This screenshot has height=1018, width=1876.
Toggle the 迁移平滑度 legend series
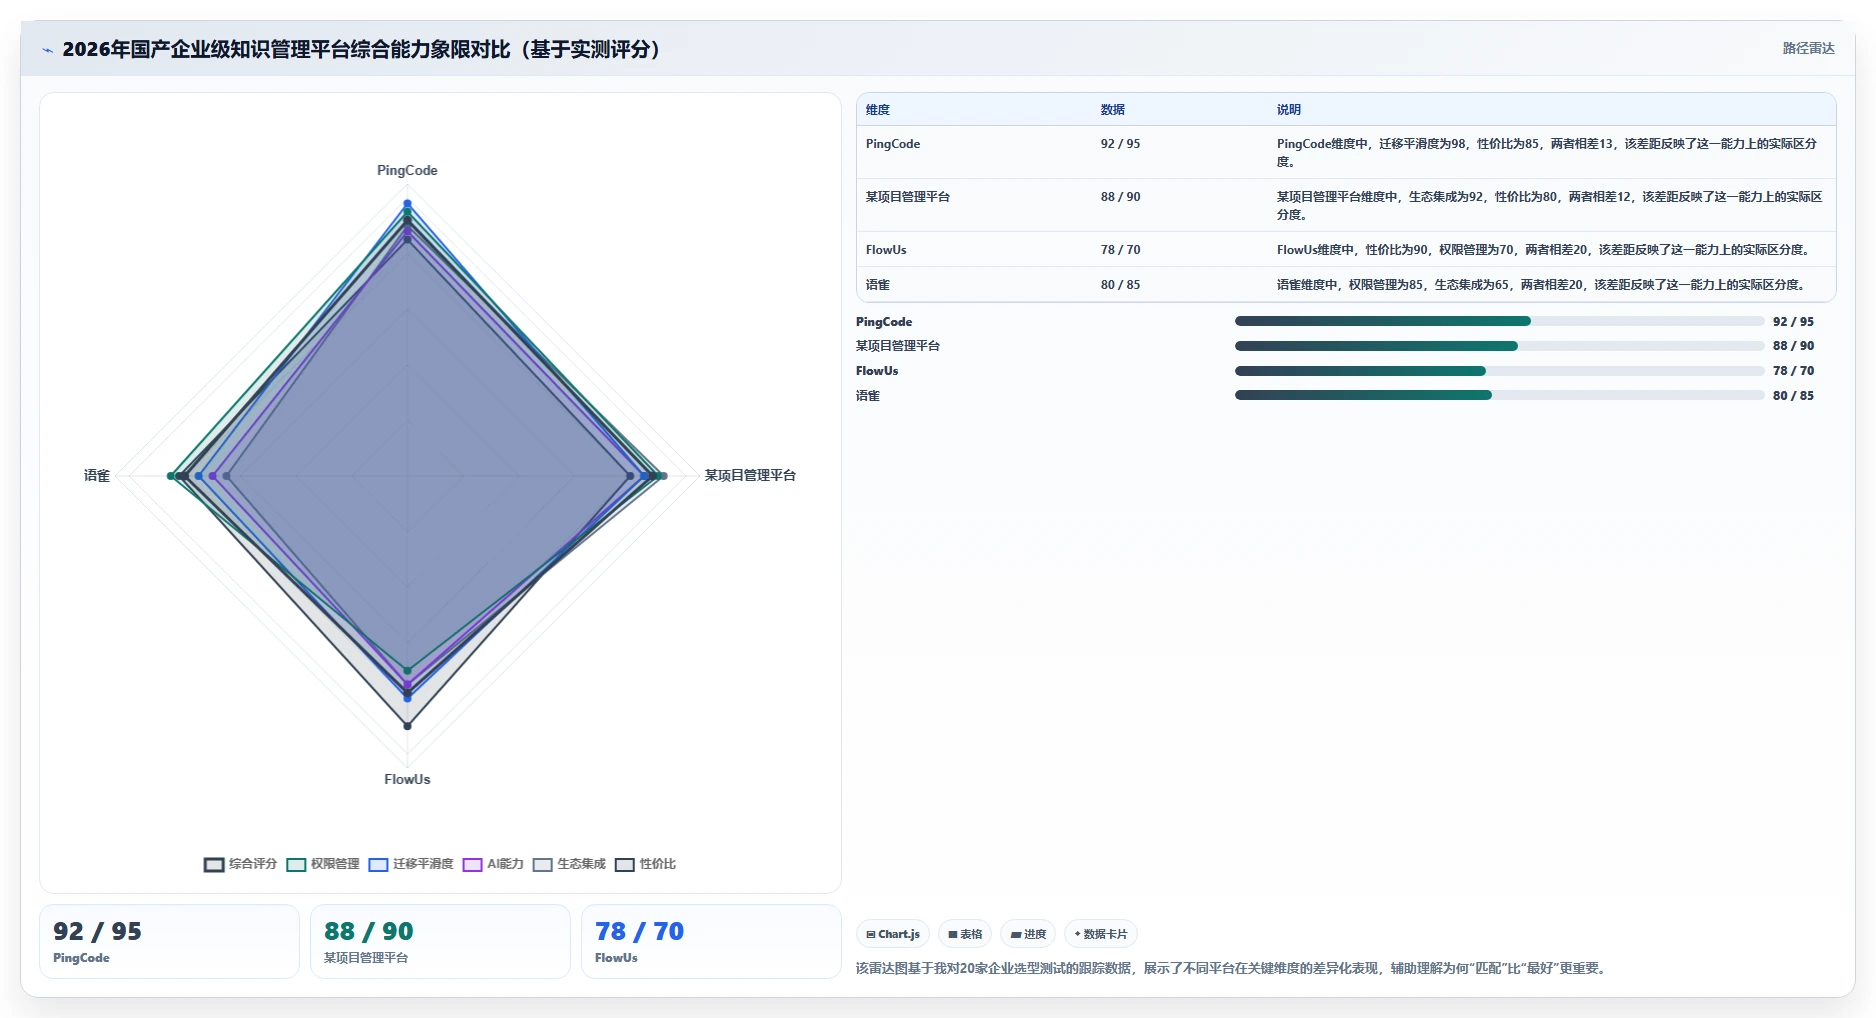pos(410,864)
